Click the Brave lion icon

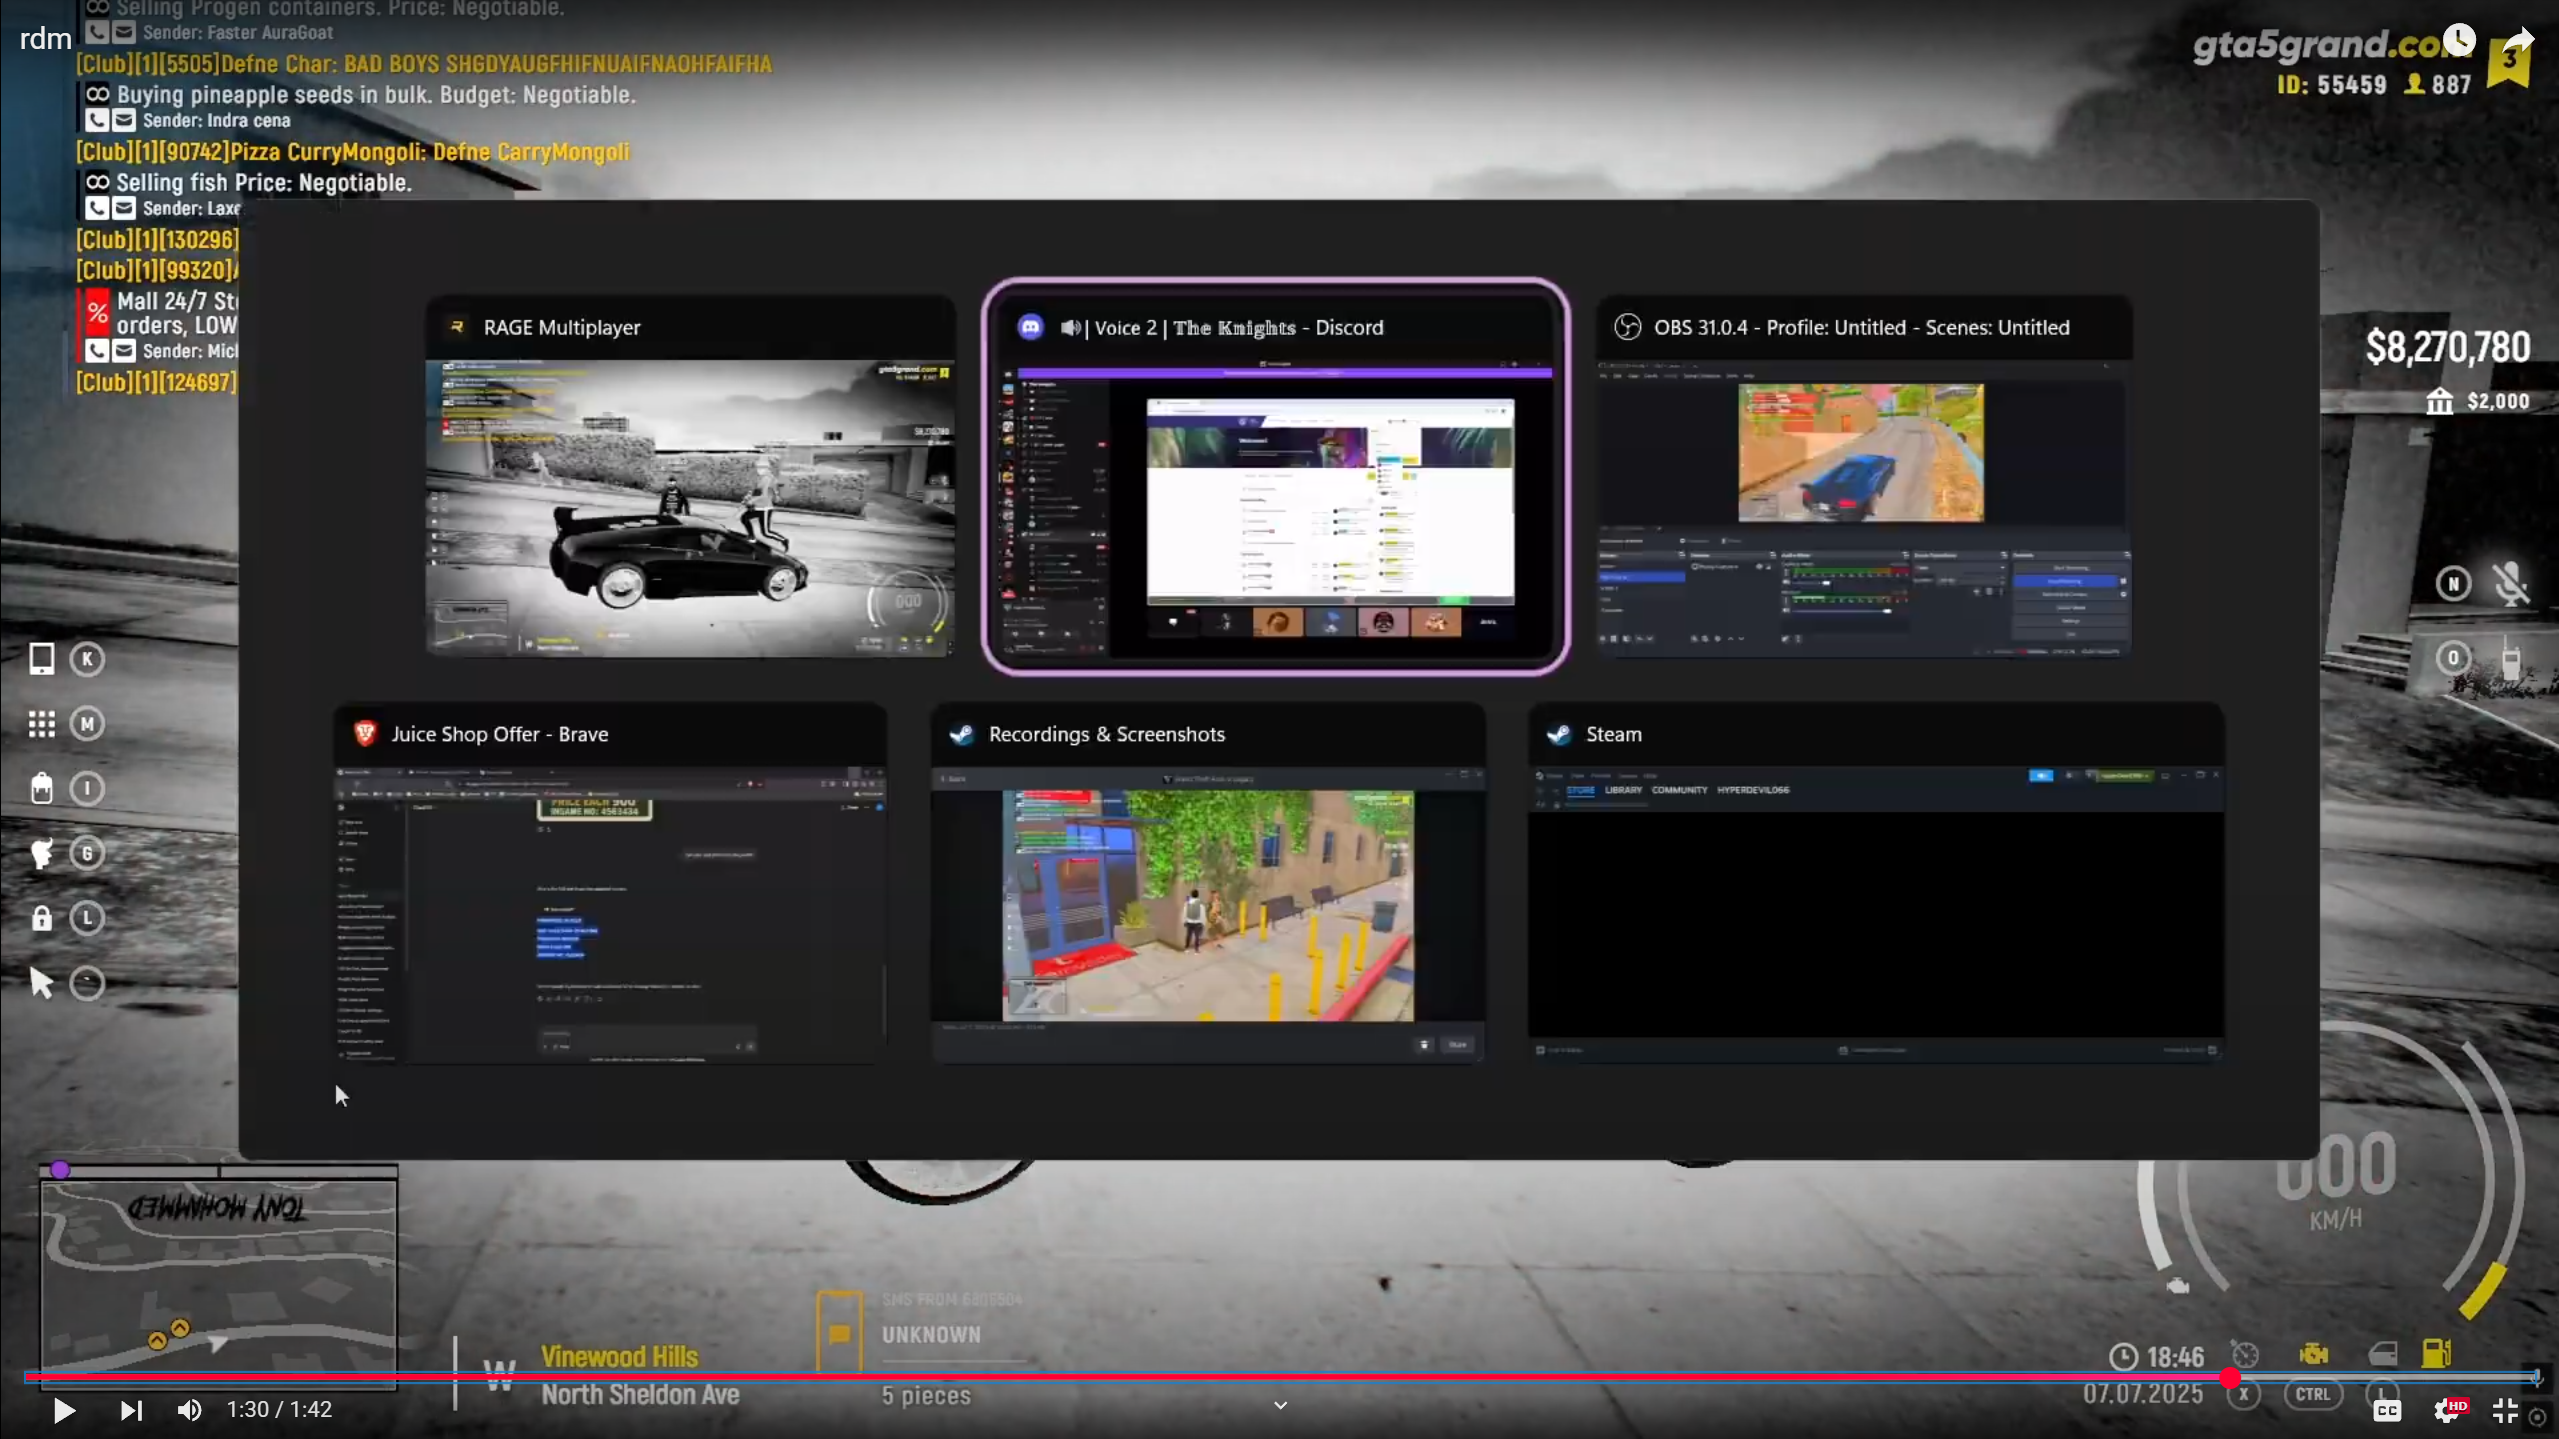click(365, 734)
